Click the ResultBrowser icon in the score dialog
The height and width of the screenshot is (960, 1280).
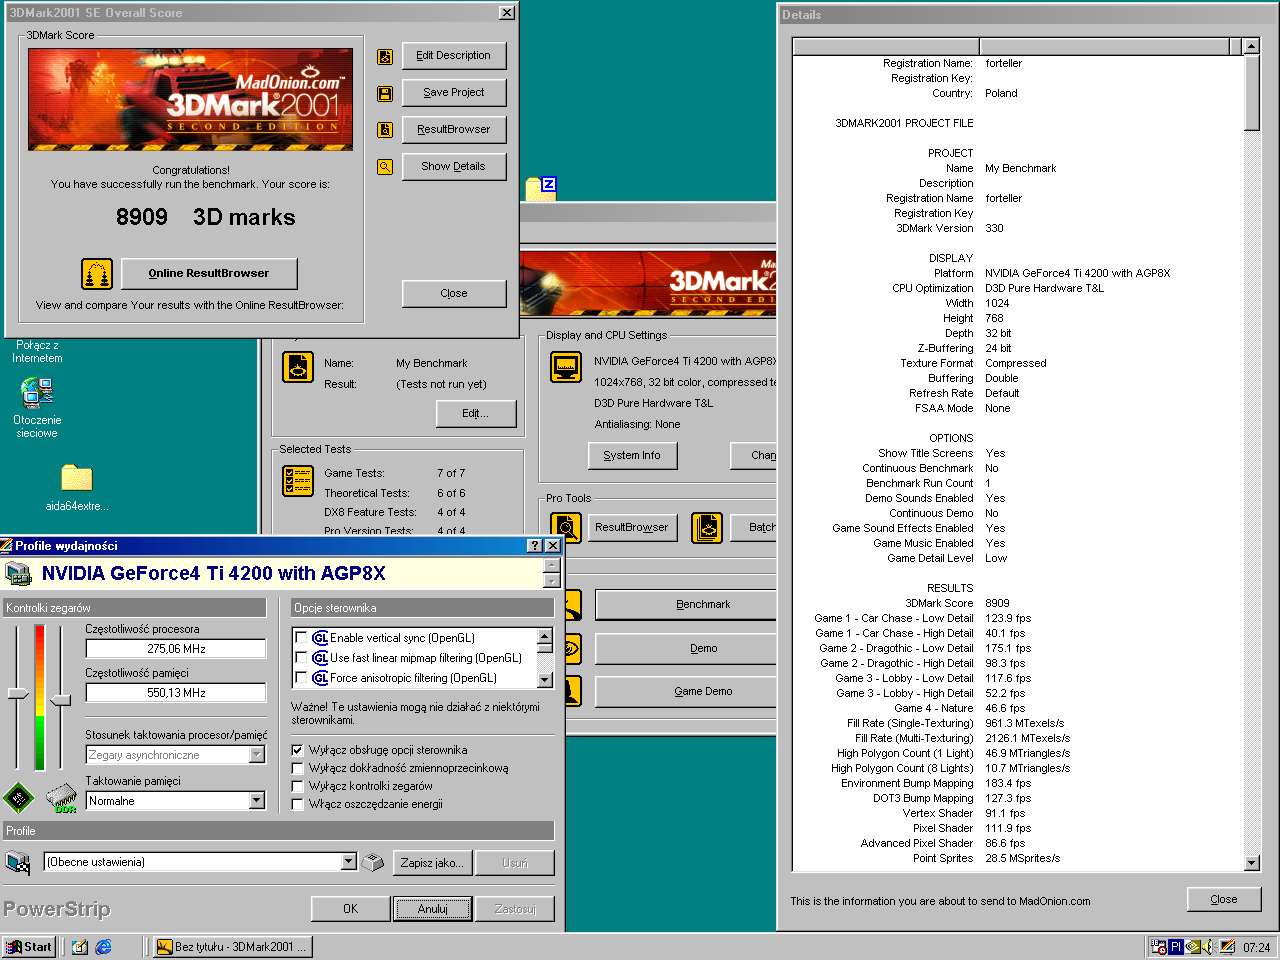tap(385, 130)
